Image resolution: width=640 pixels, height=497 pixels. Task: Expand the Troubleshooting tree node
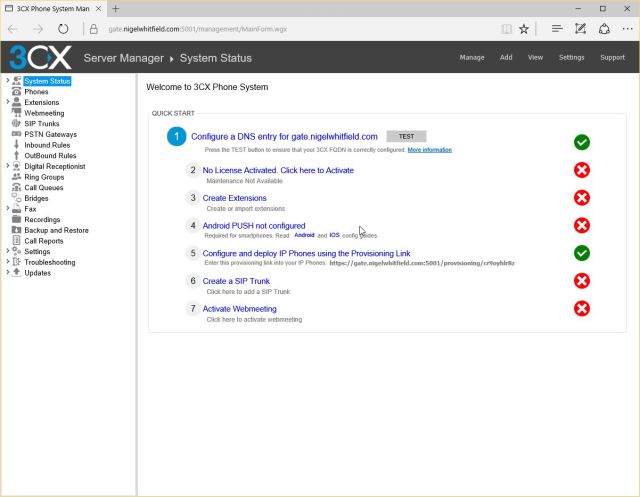click(7, 262)
